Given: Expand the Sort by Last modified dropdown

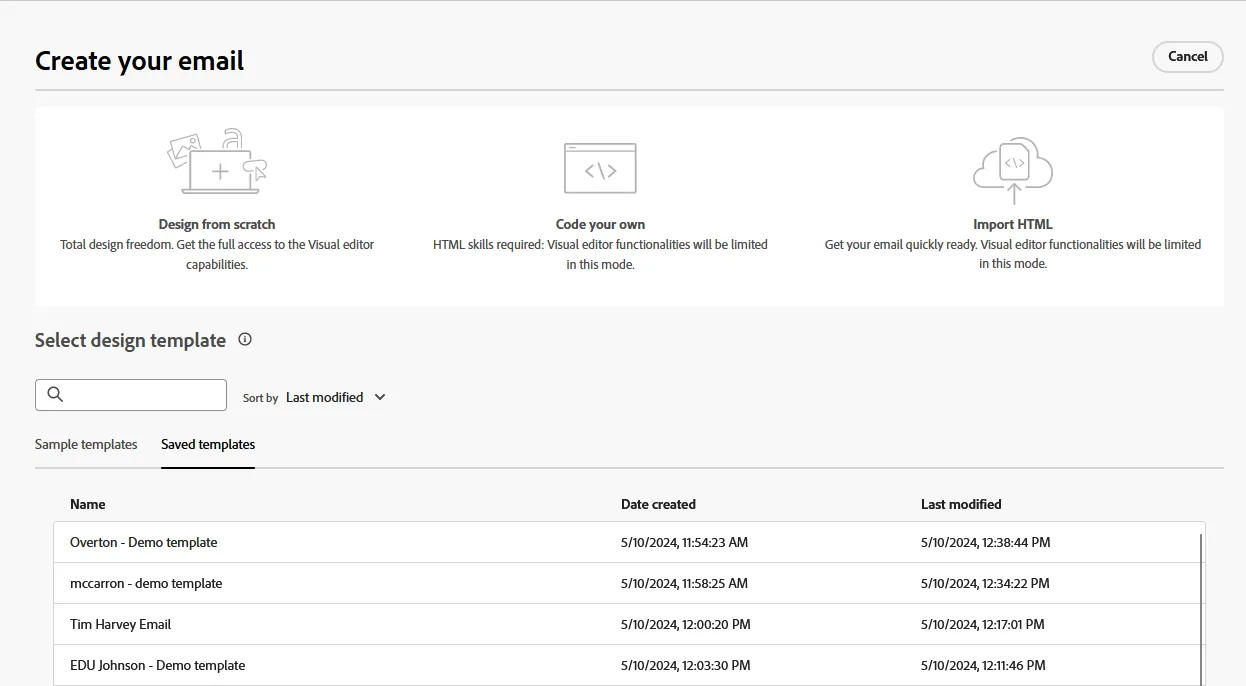Looking at the screenshot, I should coord(336,397).
